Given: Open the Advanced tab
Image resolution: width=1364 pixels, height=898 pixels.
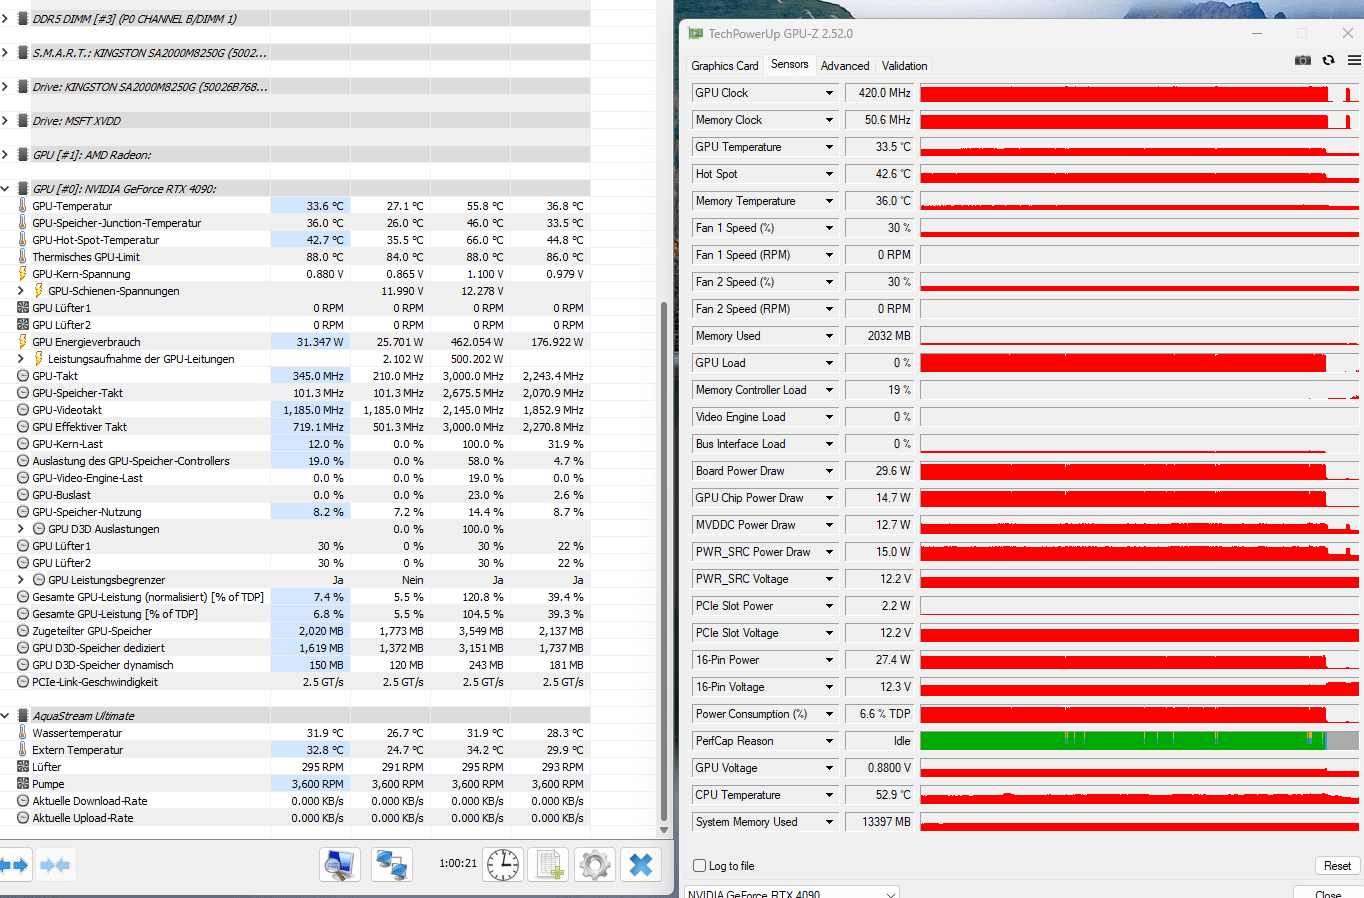Looking at the screenshot, I should point(845,66).
